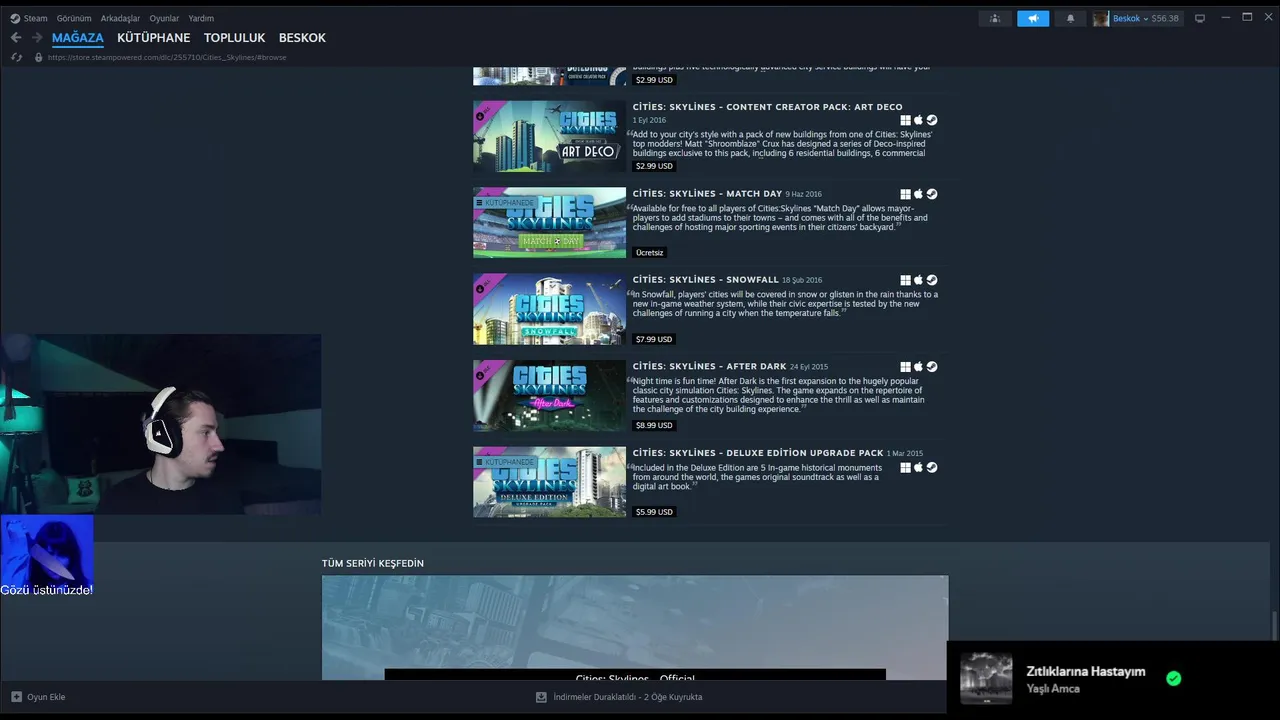Click the store URL address text

167,57
